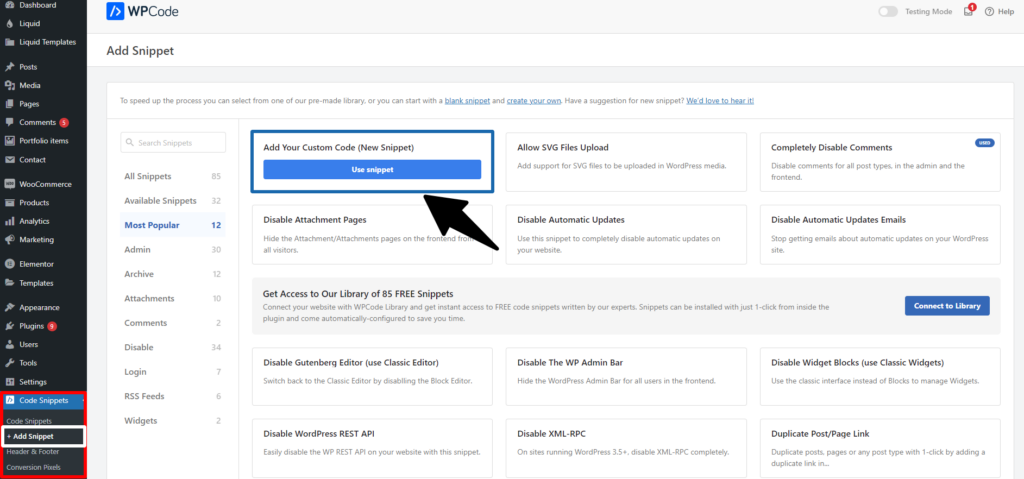Open the notifications inbox icon
This screenshot has width=1024, height=479.
[968, 12]
